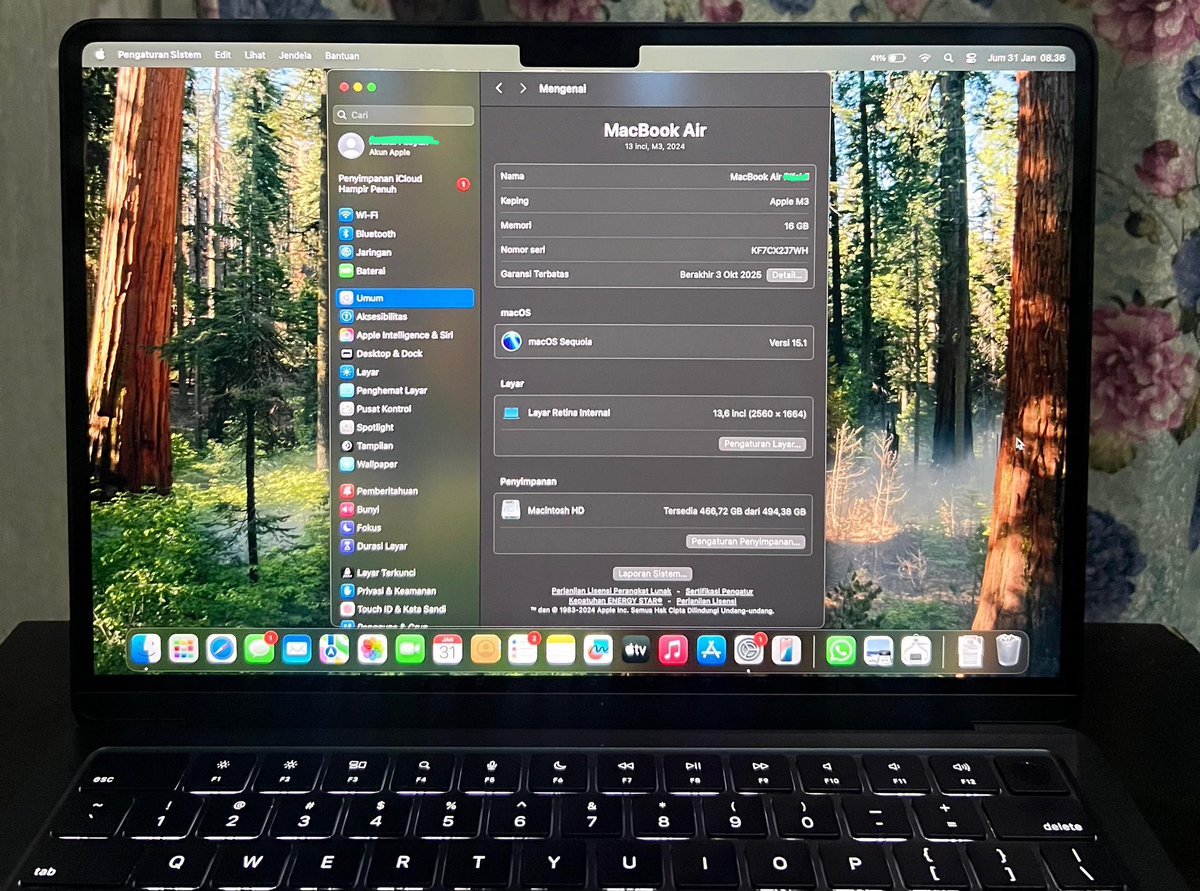This screenshot has height=891, width=1200.
Task: Open Mail app in the Dock
Action: coord(297,649)
